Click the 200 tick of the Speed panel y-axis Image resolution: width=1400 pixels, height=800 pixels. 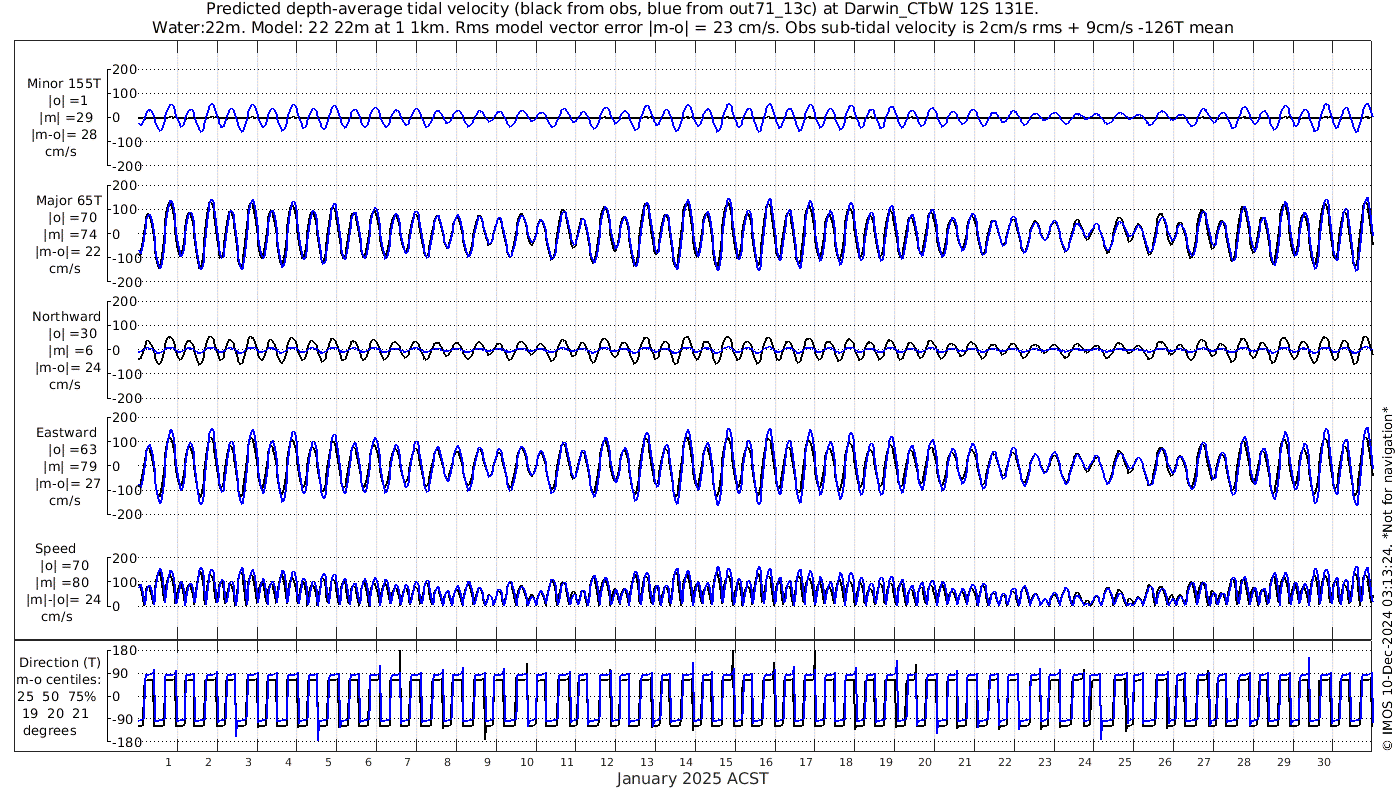[124, 558]
